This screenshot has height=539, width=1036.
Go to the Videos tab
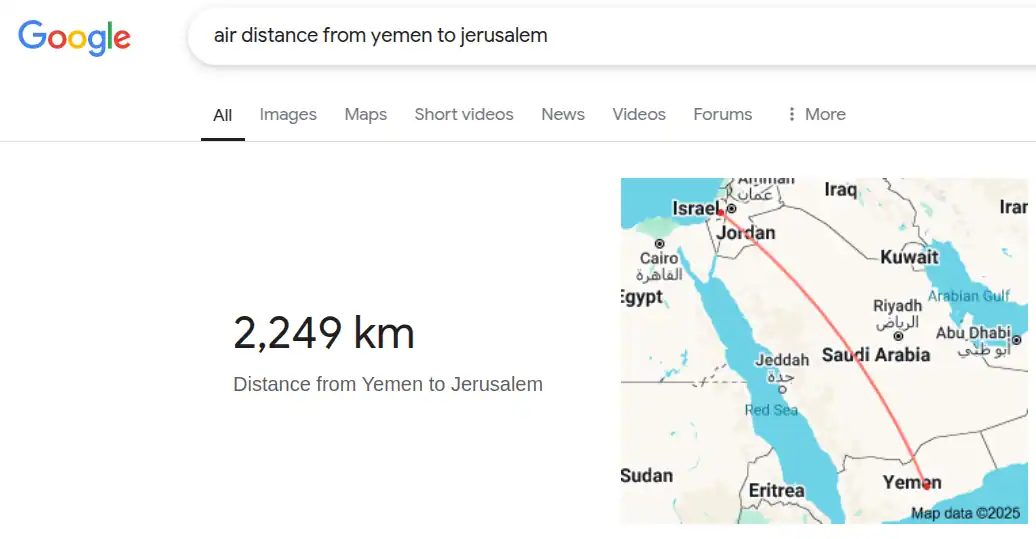click(x=639, y=114)
